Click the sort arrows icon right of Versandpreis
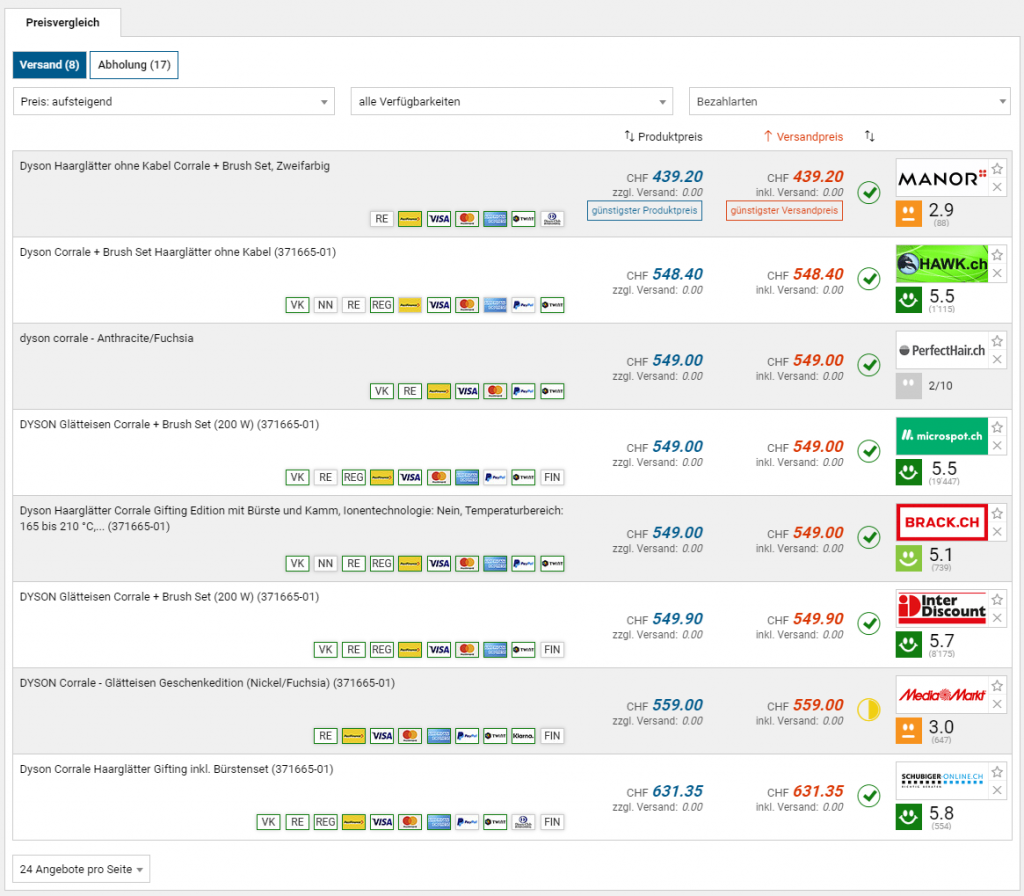 (x=870, y=136)
